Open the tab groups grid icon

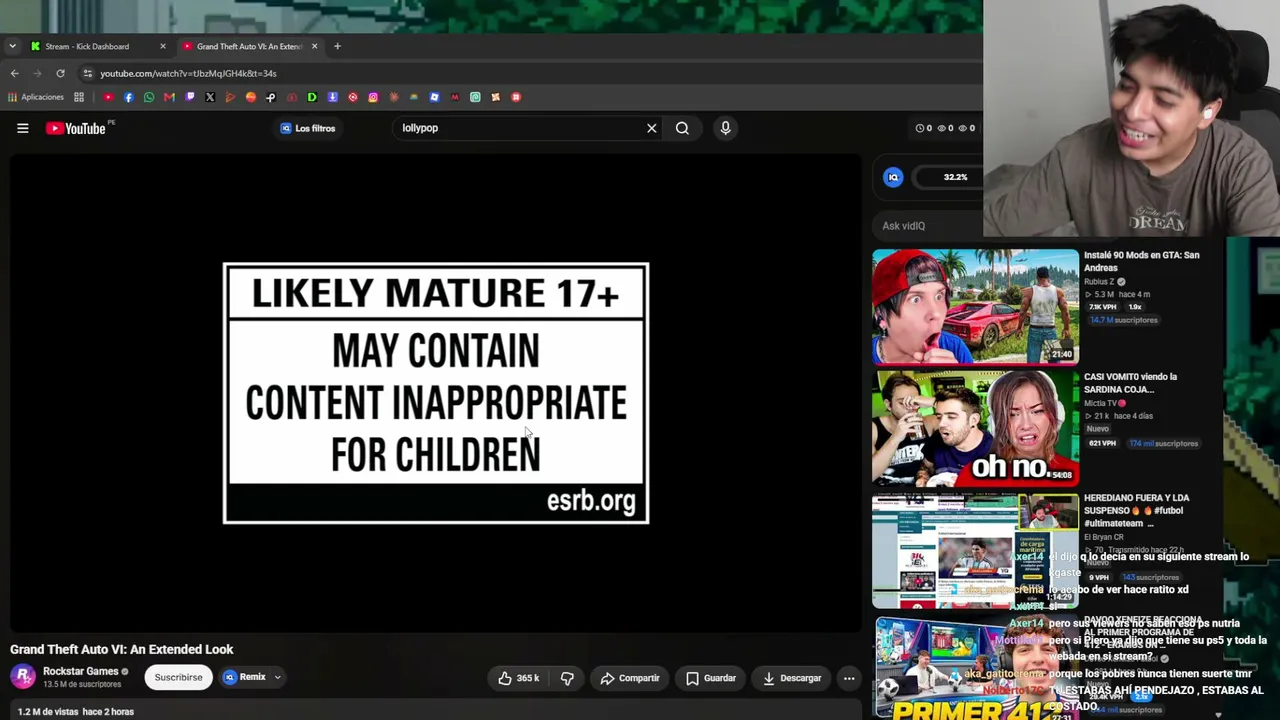pyautogui.click(x=79, y=97)
